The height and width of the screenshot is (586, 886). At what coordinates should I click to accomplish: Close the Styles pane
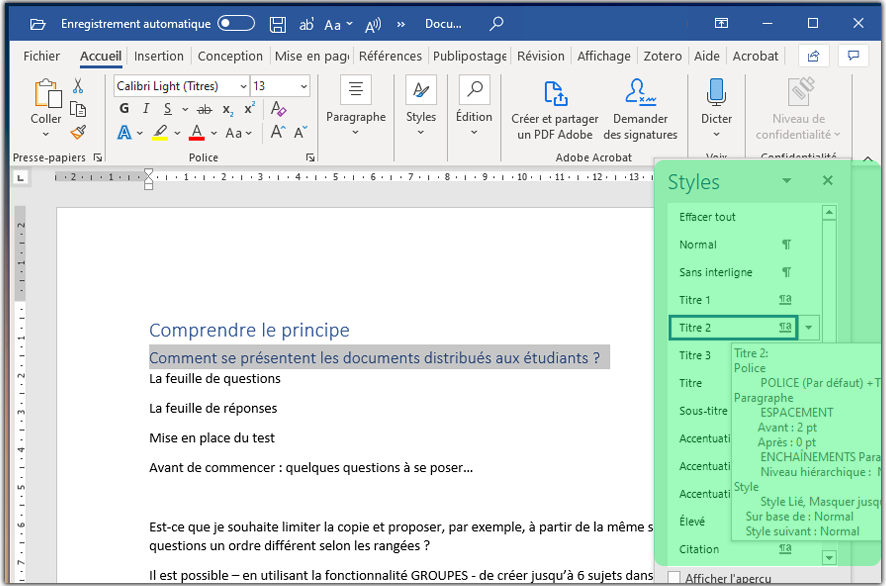[x=828, y=180]
